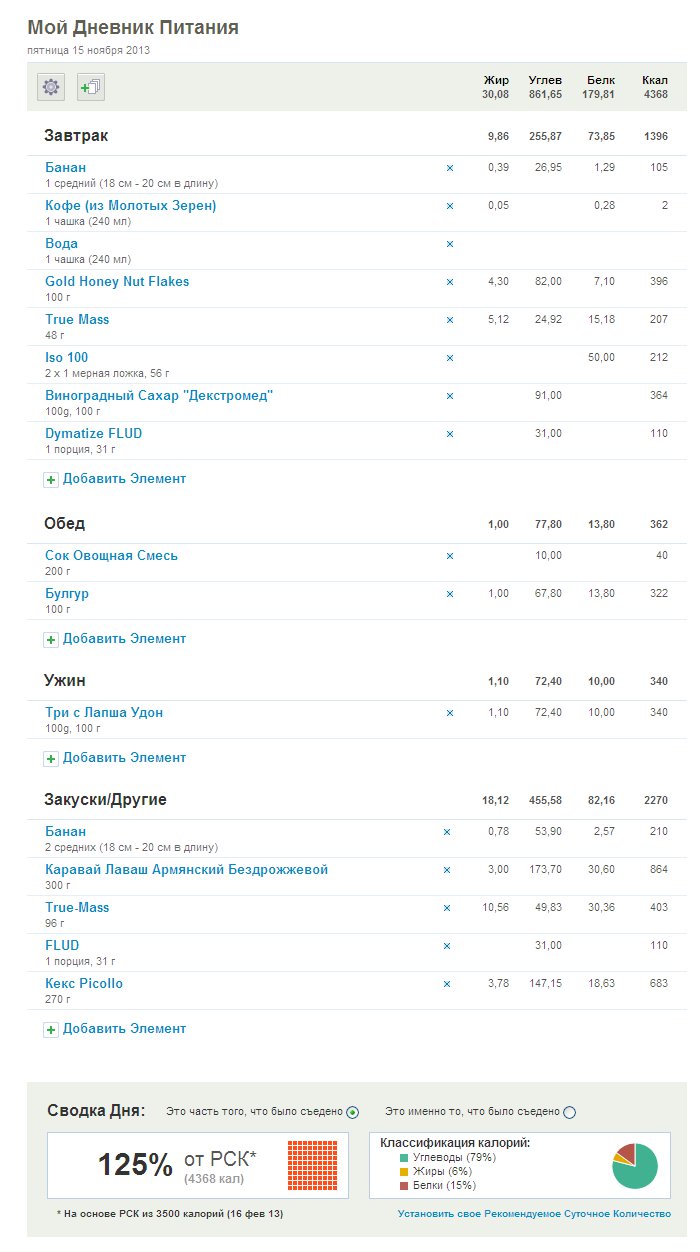Viewport: 700px width, 1252px height.
Task: Delete Булгур from Обед with X
Action: pos(449,594)
